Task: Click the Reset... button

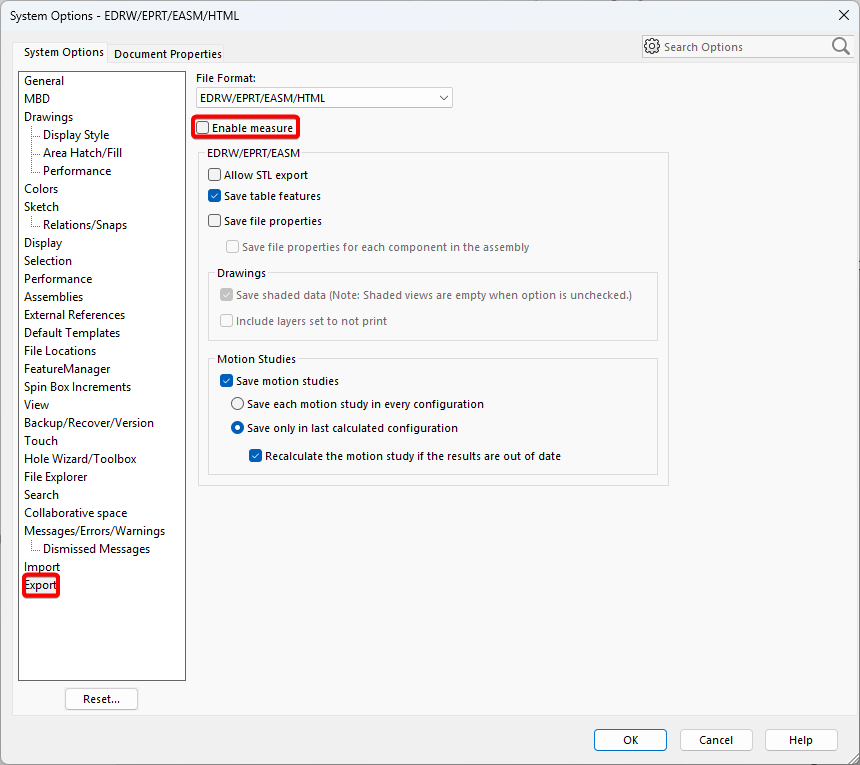Action: click(101, 699)
